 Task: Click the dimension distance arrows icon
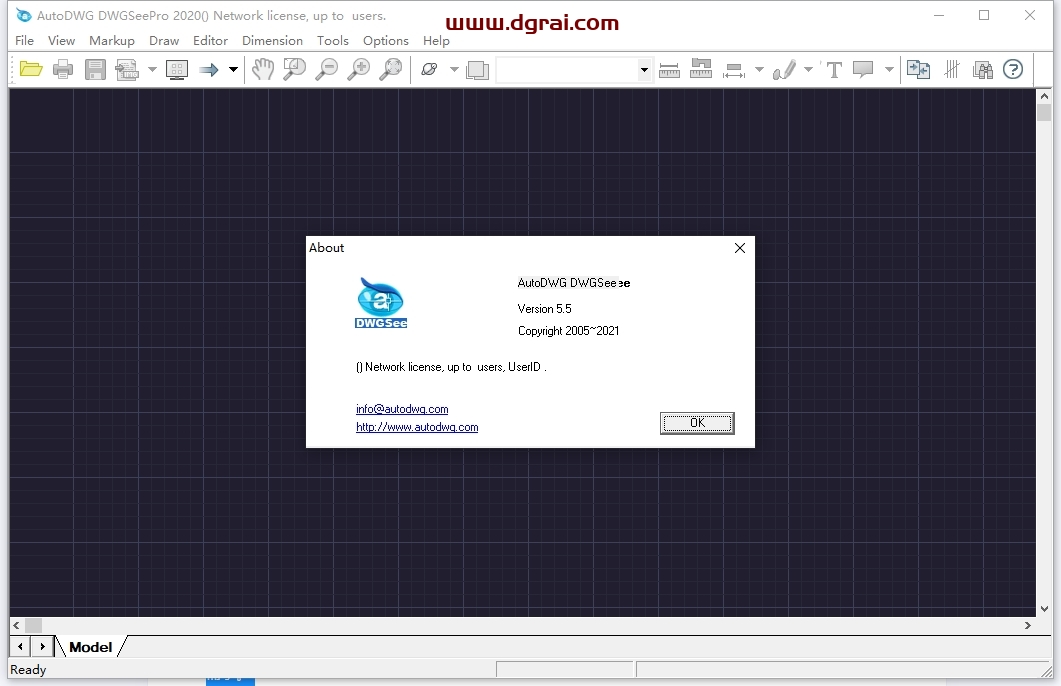pos(733,70)
